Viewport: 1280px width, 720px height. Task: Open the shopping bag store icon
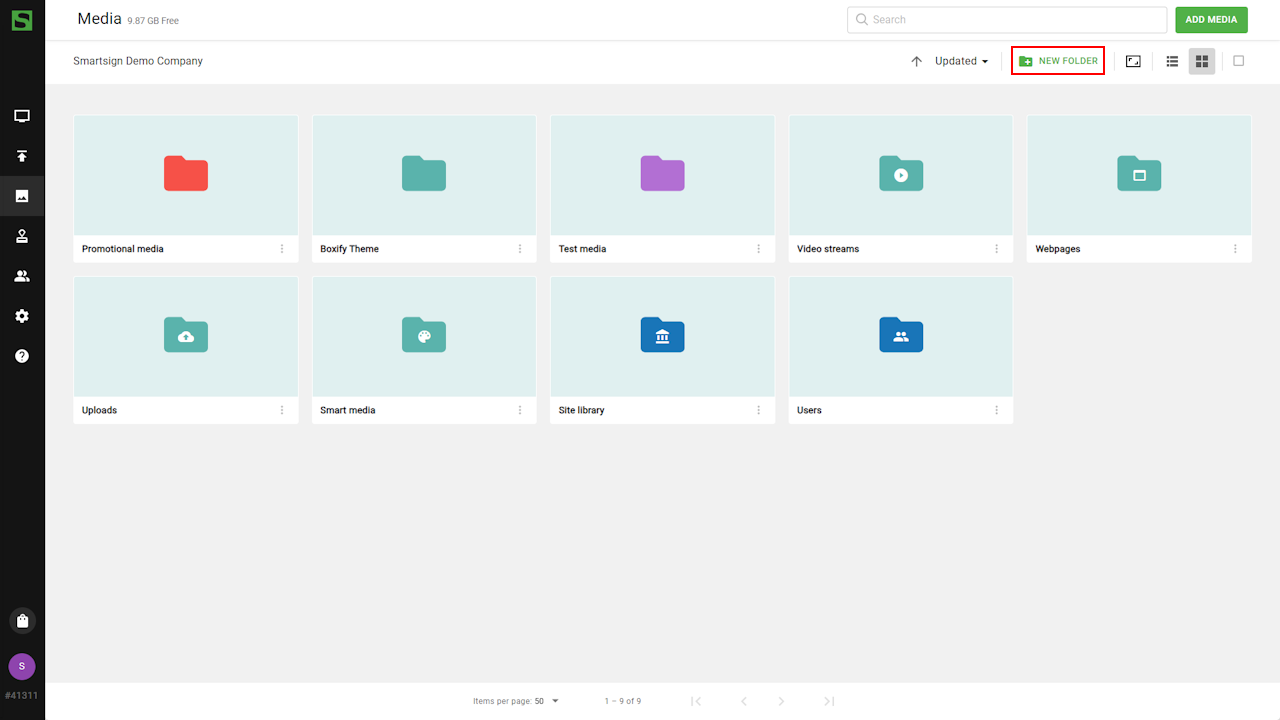tap(22, 621)
